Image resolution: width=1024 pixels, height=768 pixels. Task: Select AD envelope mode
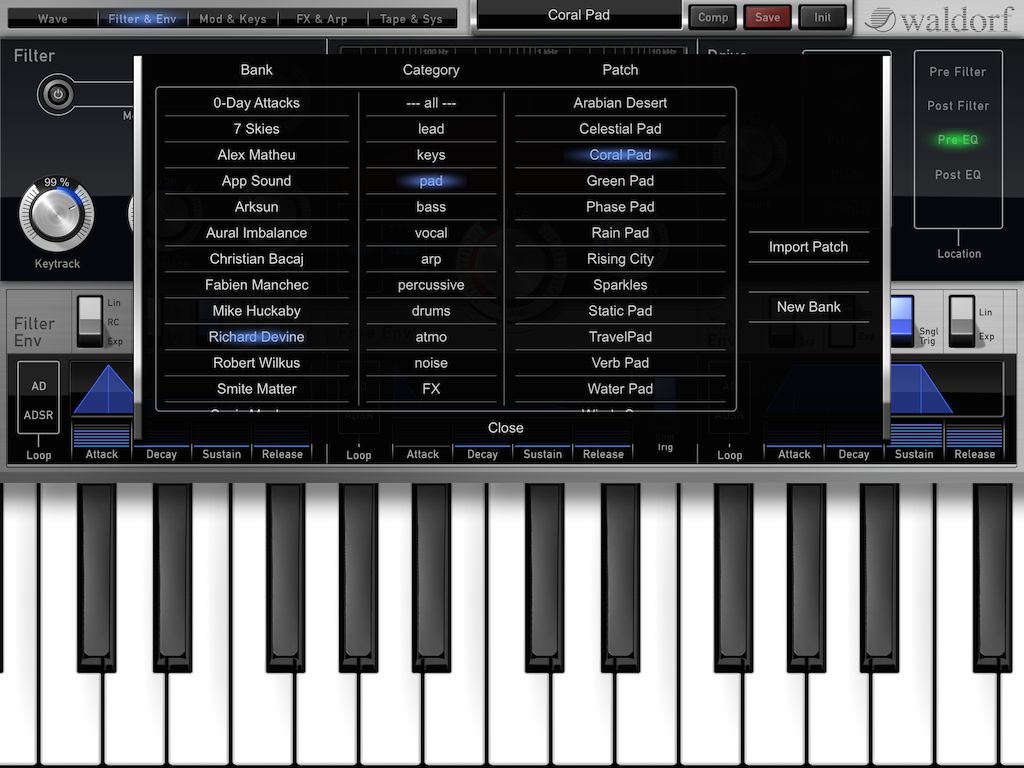tap(39, 386)
